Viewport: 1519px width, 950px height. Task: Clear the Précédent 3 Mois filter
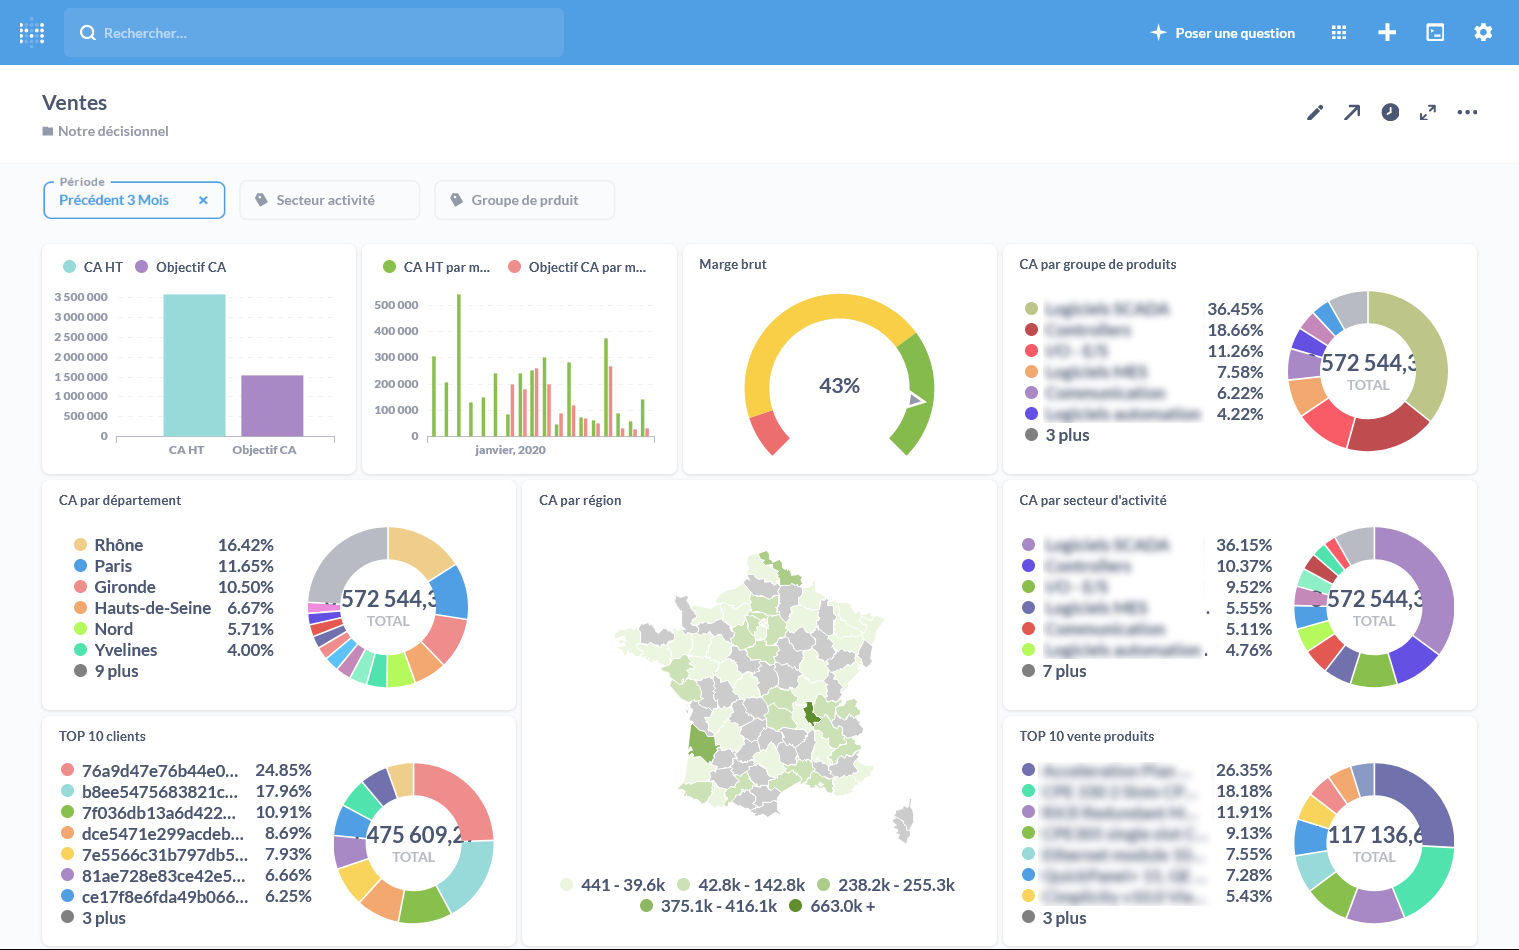coord(203,200)
